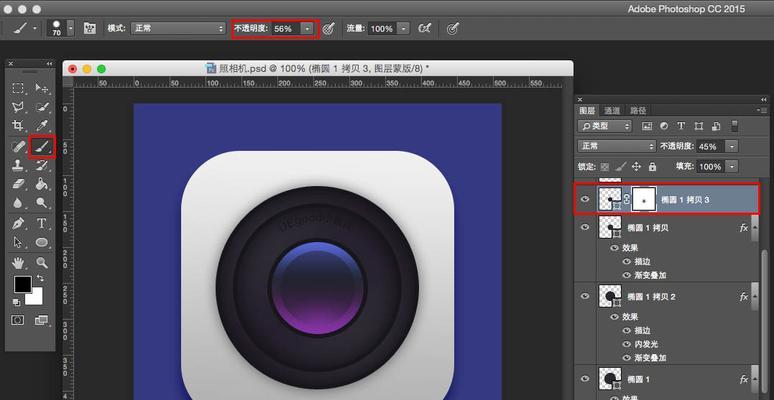The image size is (774, 400).
Task: Switch to the 通道 tab
Action: coord(612,110)
